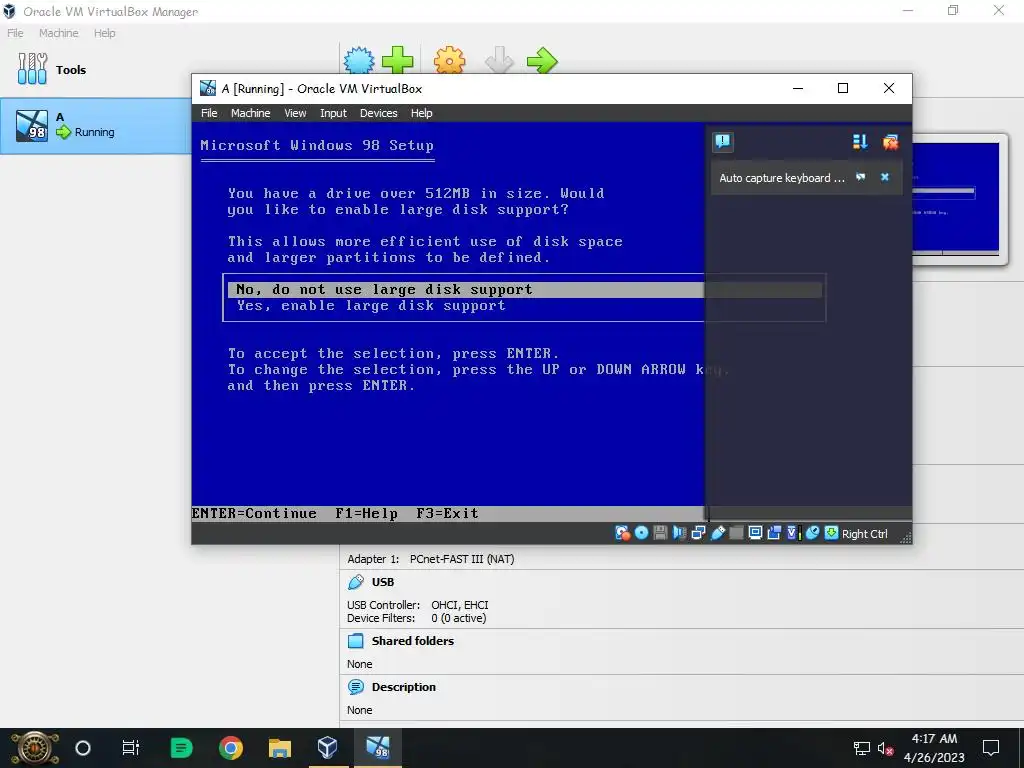The height and width of the screenshot is (768, 1024).
Task: Click the green notes app taskbar icon
Action: pos(181,748)
